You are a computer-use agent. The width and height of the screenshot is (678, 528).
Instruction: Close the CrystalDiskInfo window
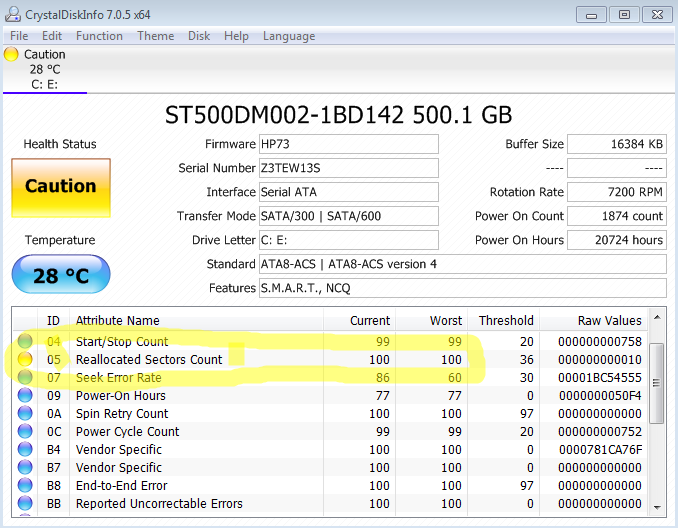[657, 15]
